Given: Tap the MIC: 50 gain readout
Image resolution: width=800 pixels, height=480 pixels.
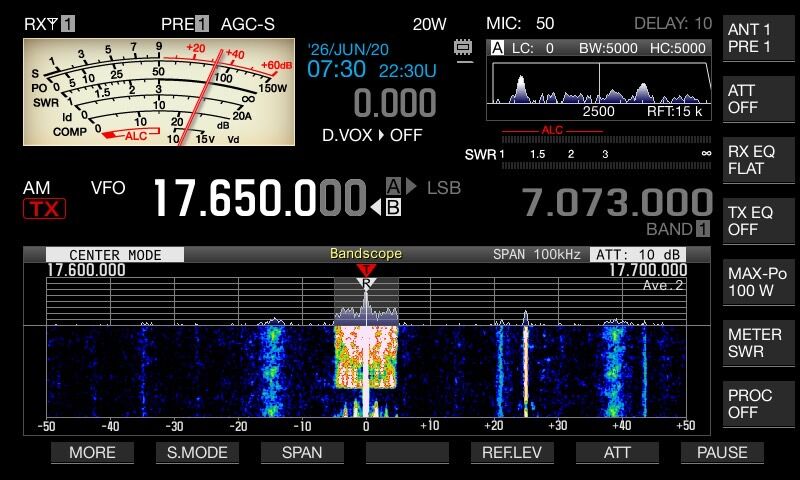Looking at the screenshot, I should (x=520, y=23).
